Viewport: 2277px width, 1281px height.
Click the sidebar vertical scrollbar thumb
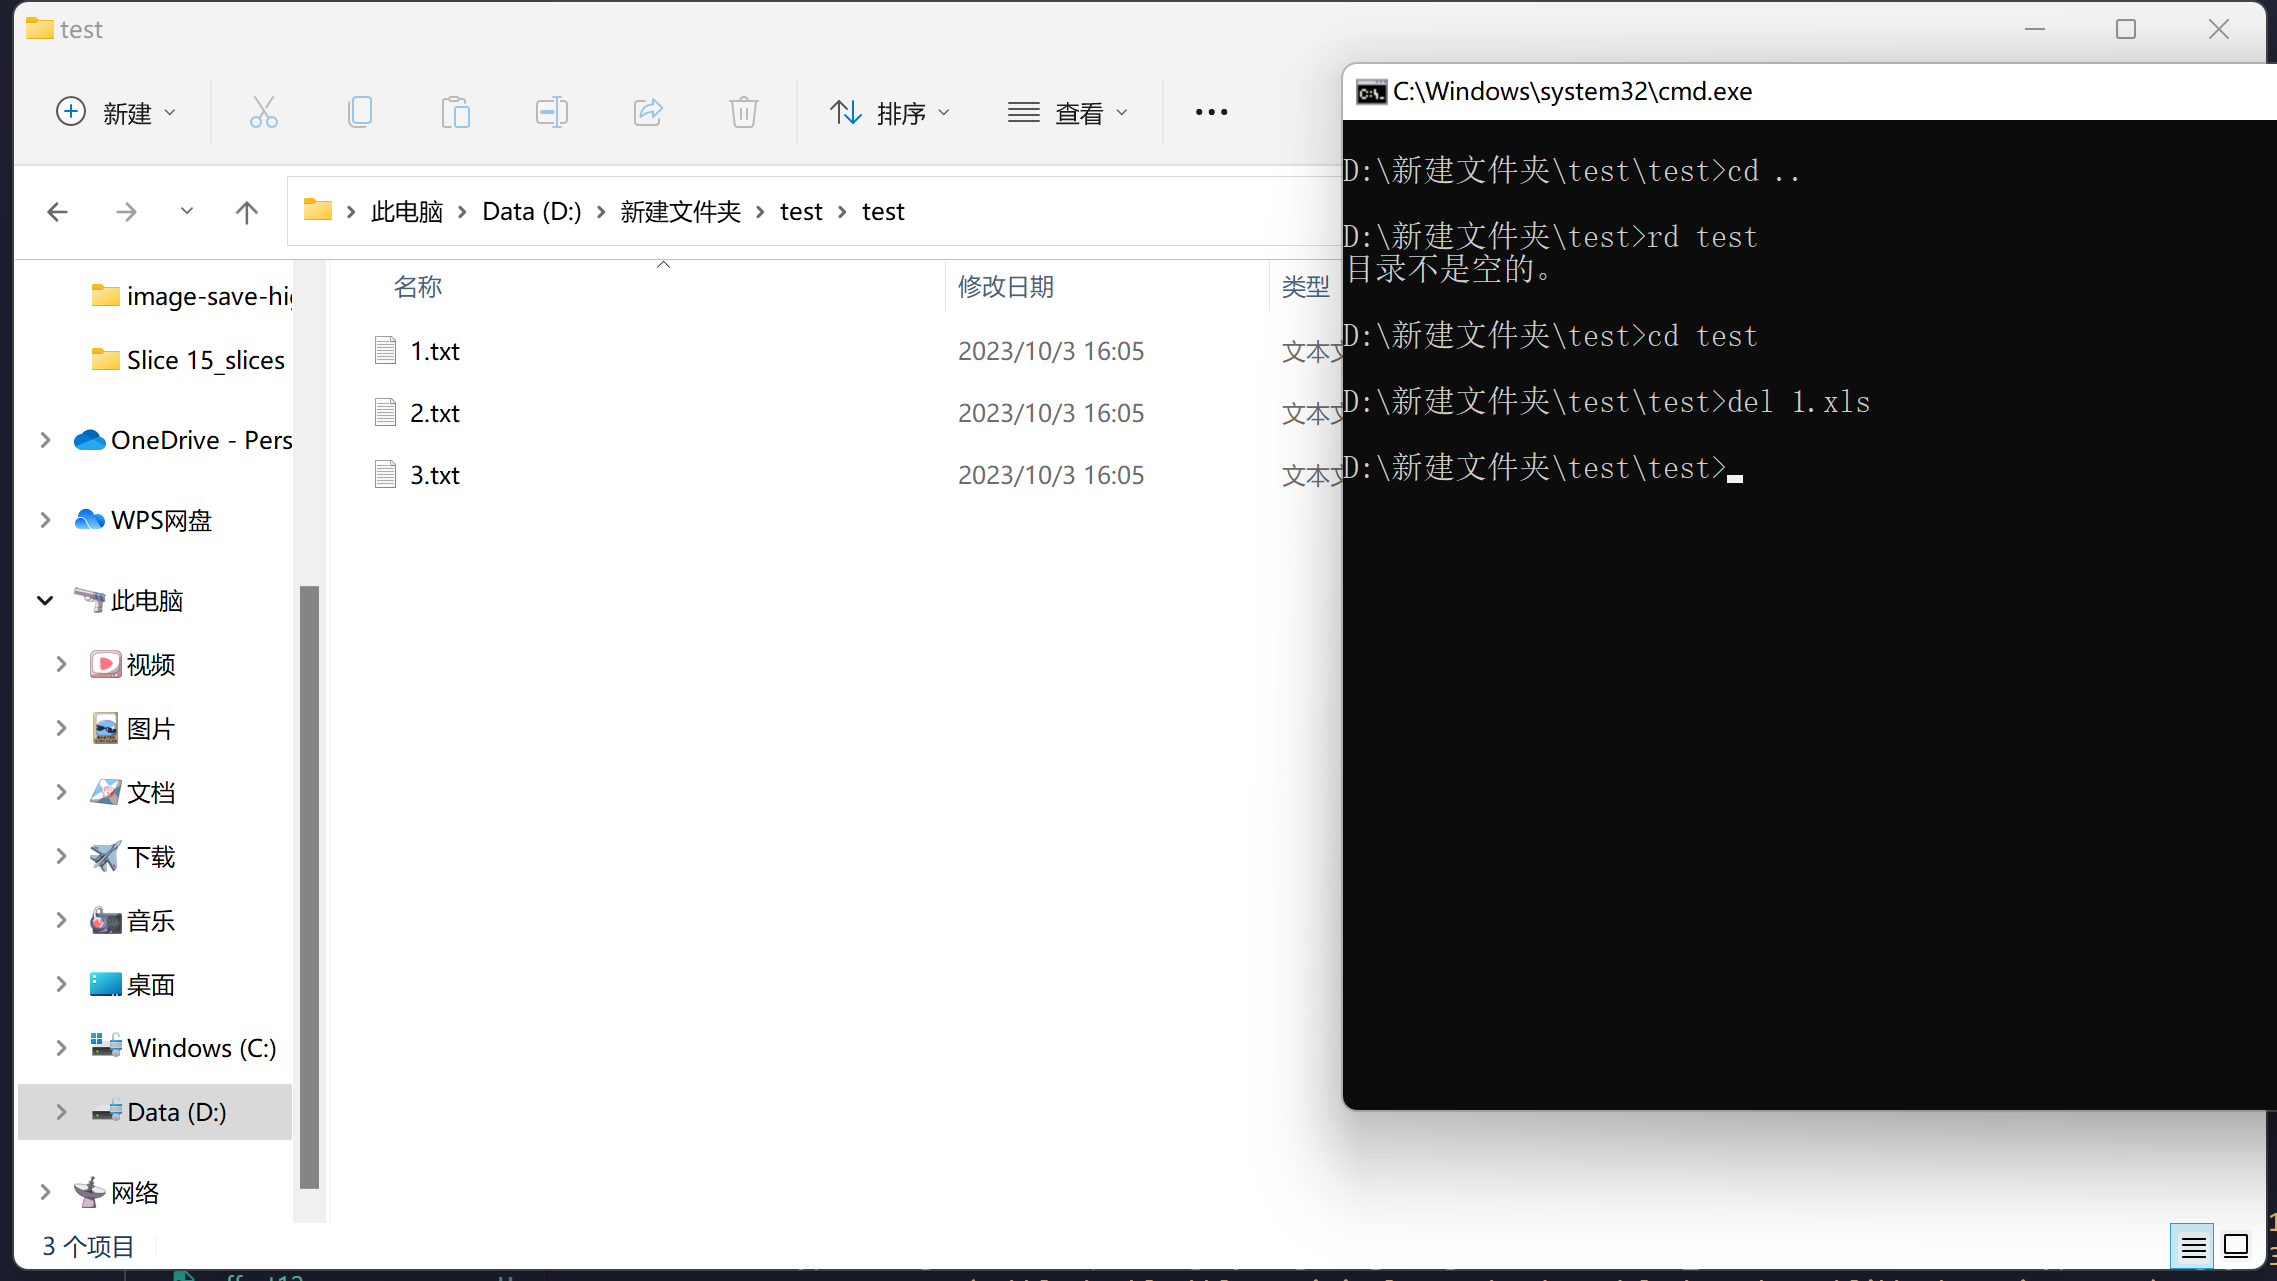point(310,886)
